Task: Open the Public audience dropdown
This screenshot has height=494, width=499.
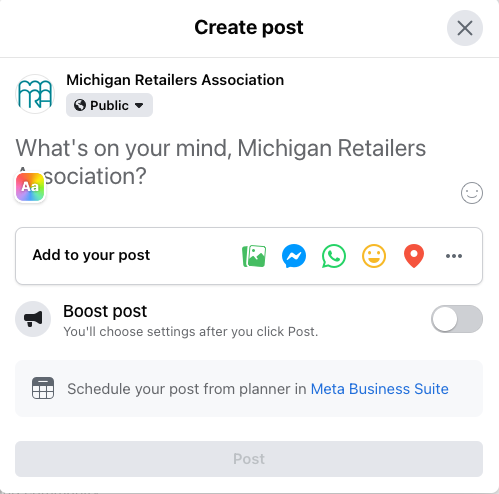Action: (x=109, y=105)
